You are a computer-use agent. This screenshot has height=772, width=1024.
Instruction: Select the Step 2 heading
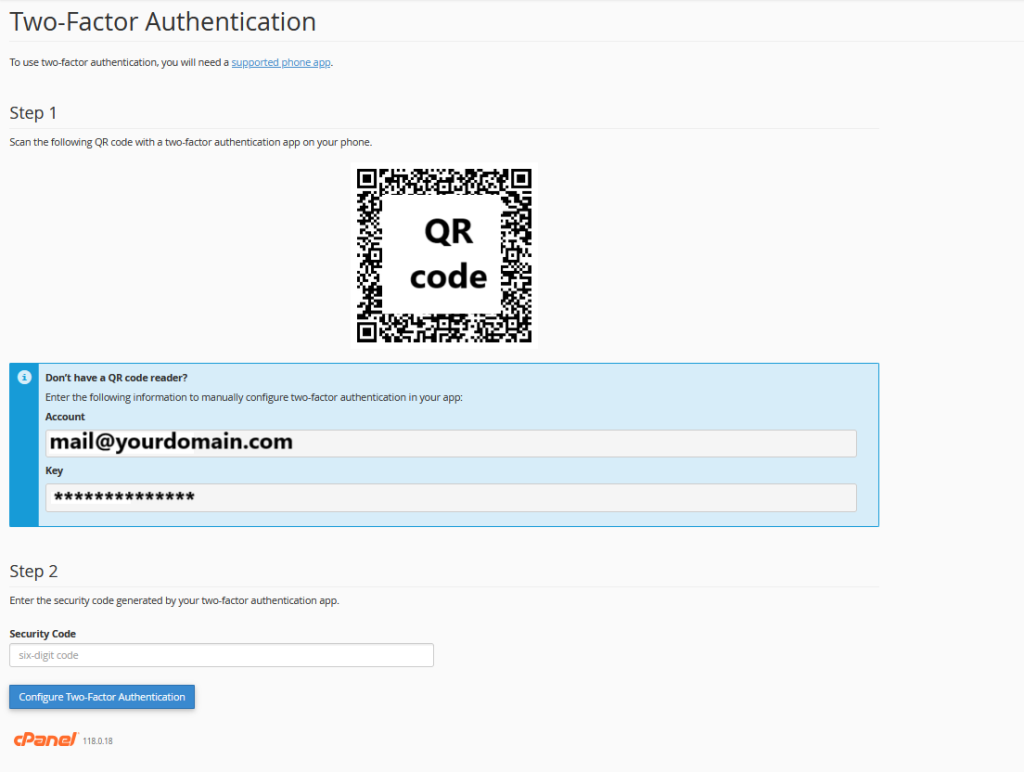34,571
